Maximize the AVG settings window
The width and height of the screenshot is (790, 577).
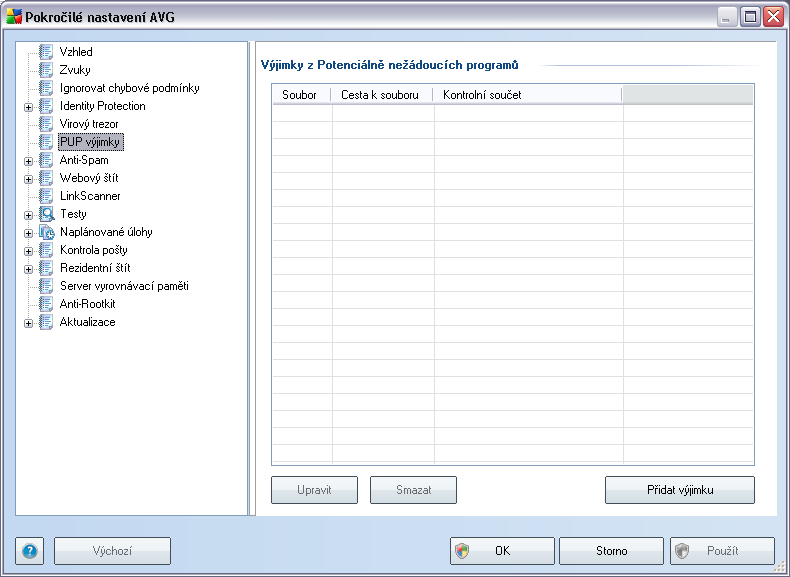(x=750, y=17)
